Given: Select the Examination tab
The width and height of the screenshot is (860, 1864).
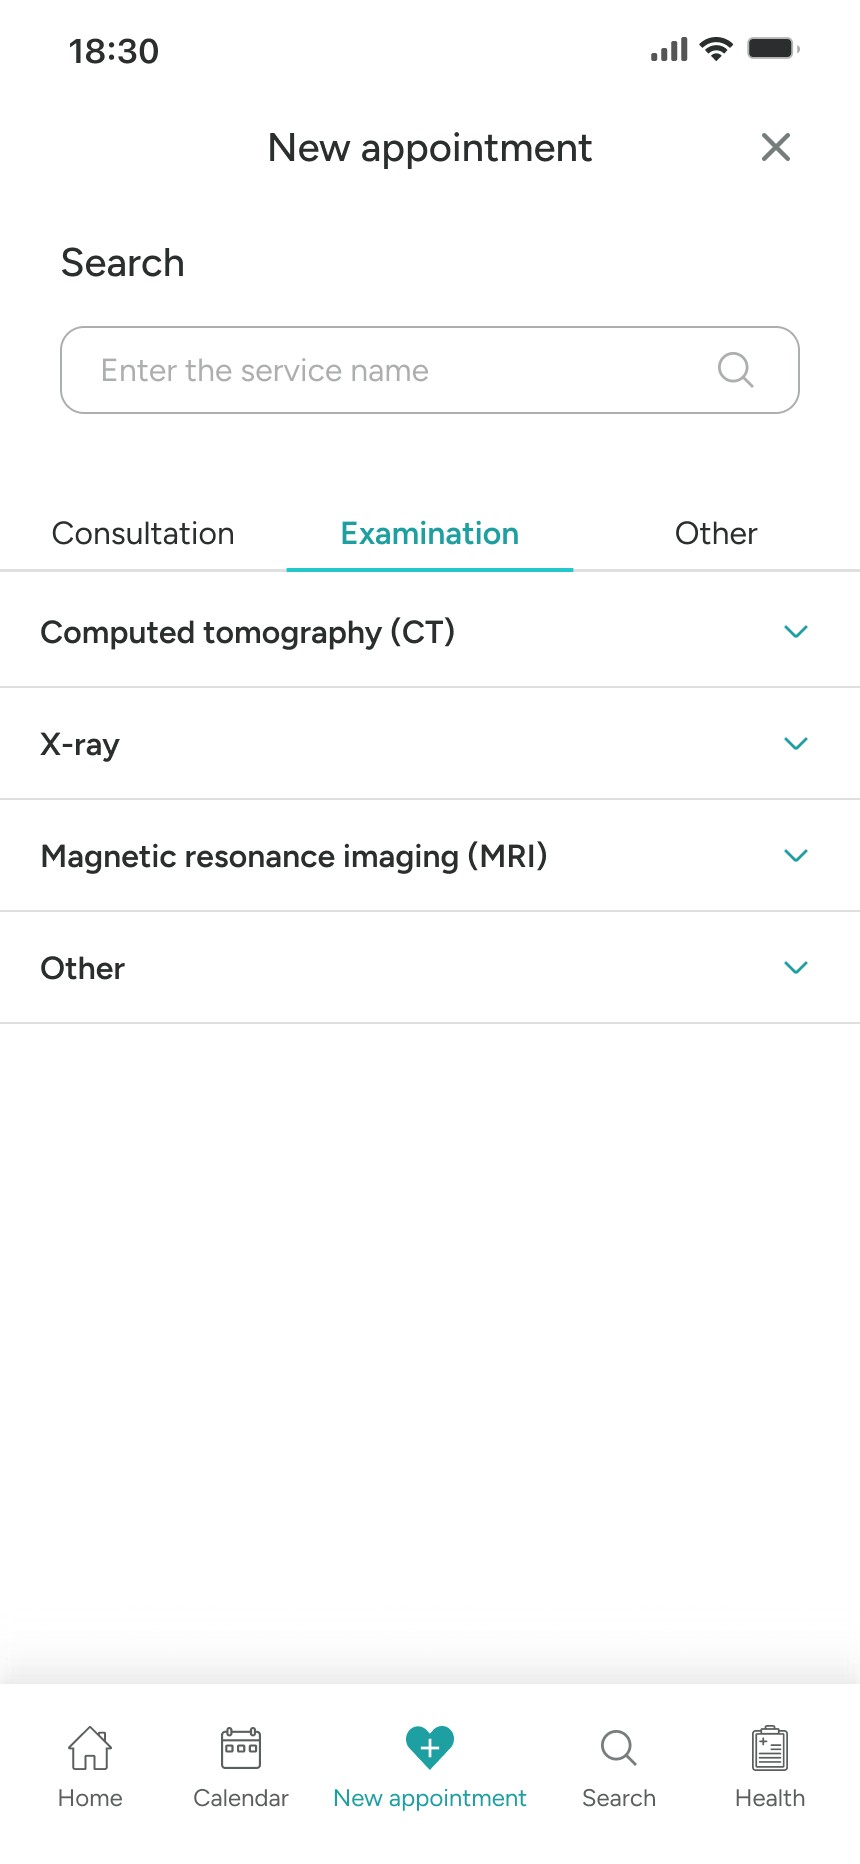Looking at the screenshot, I should pos(430,533).
